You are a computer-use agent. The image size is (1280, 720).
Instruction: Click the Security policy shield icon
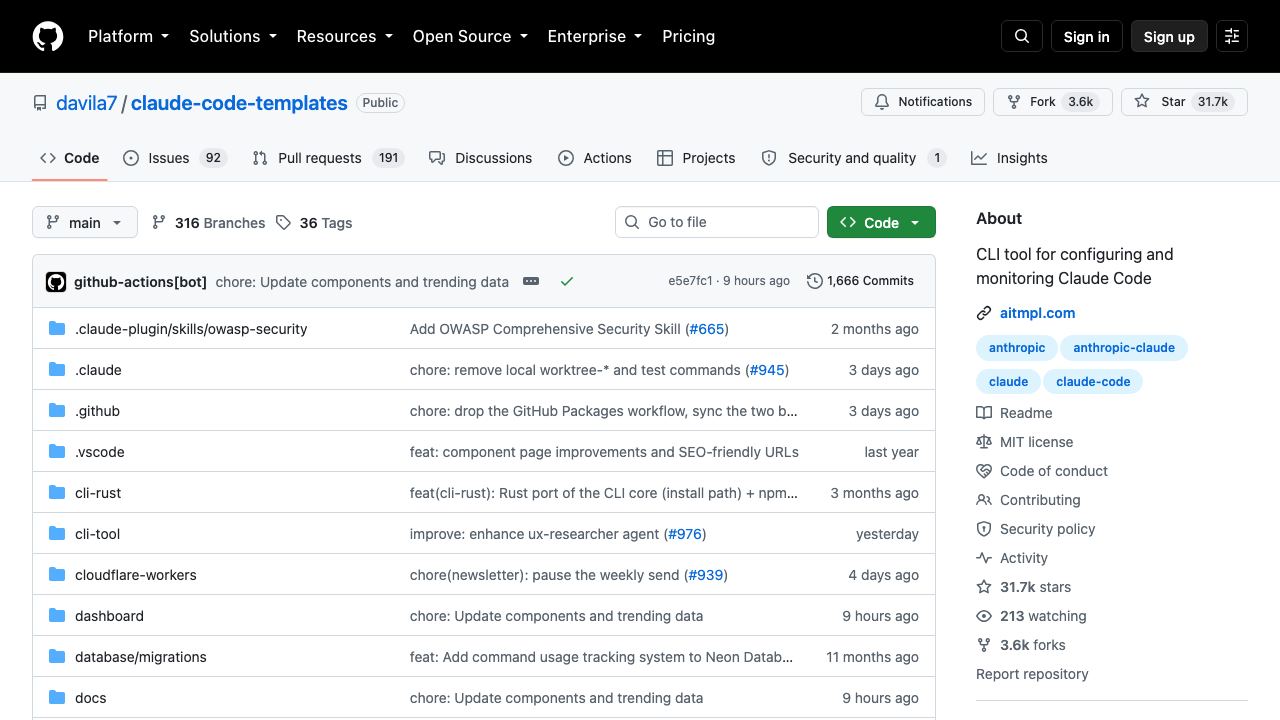click(x=984, y=529)
